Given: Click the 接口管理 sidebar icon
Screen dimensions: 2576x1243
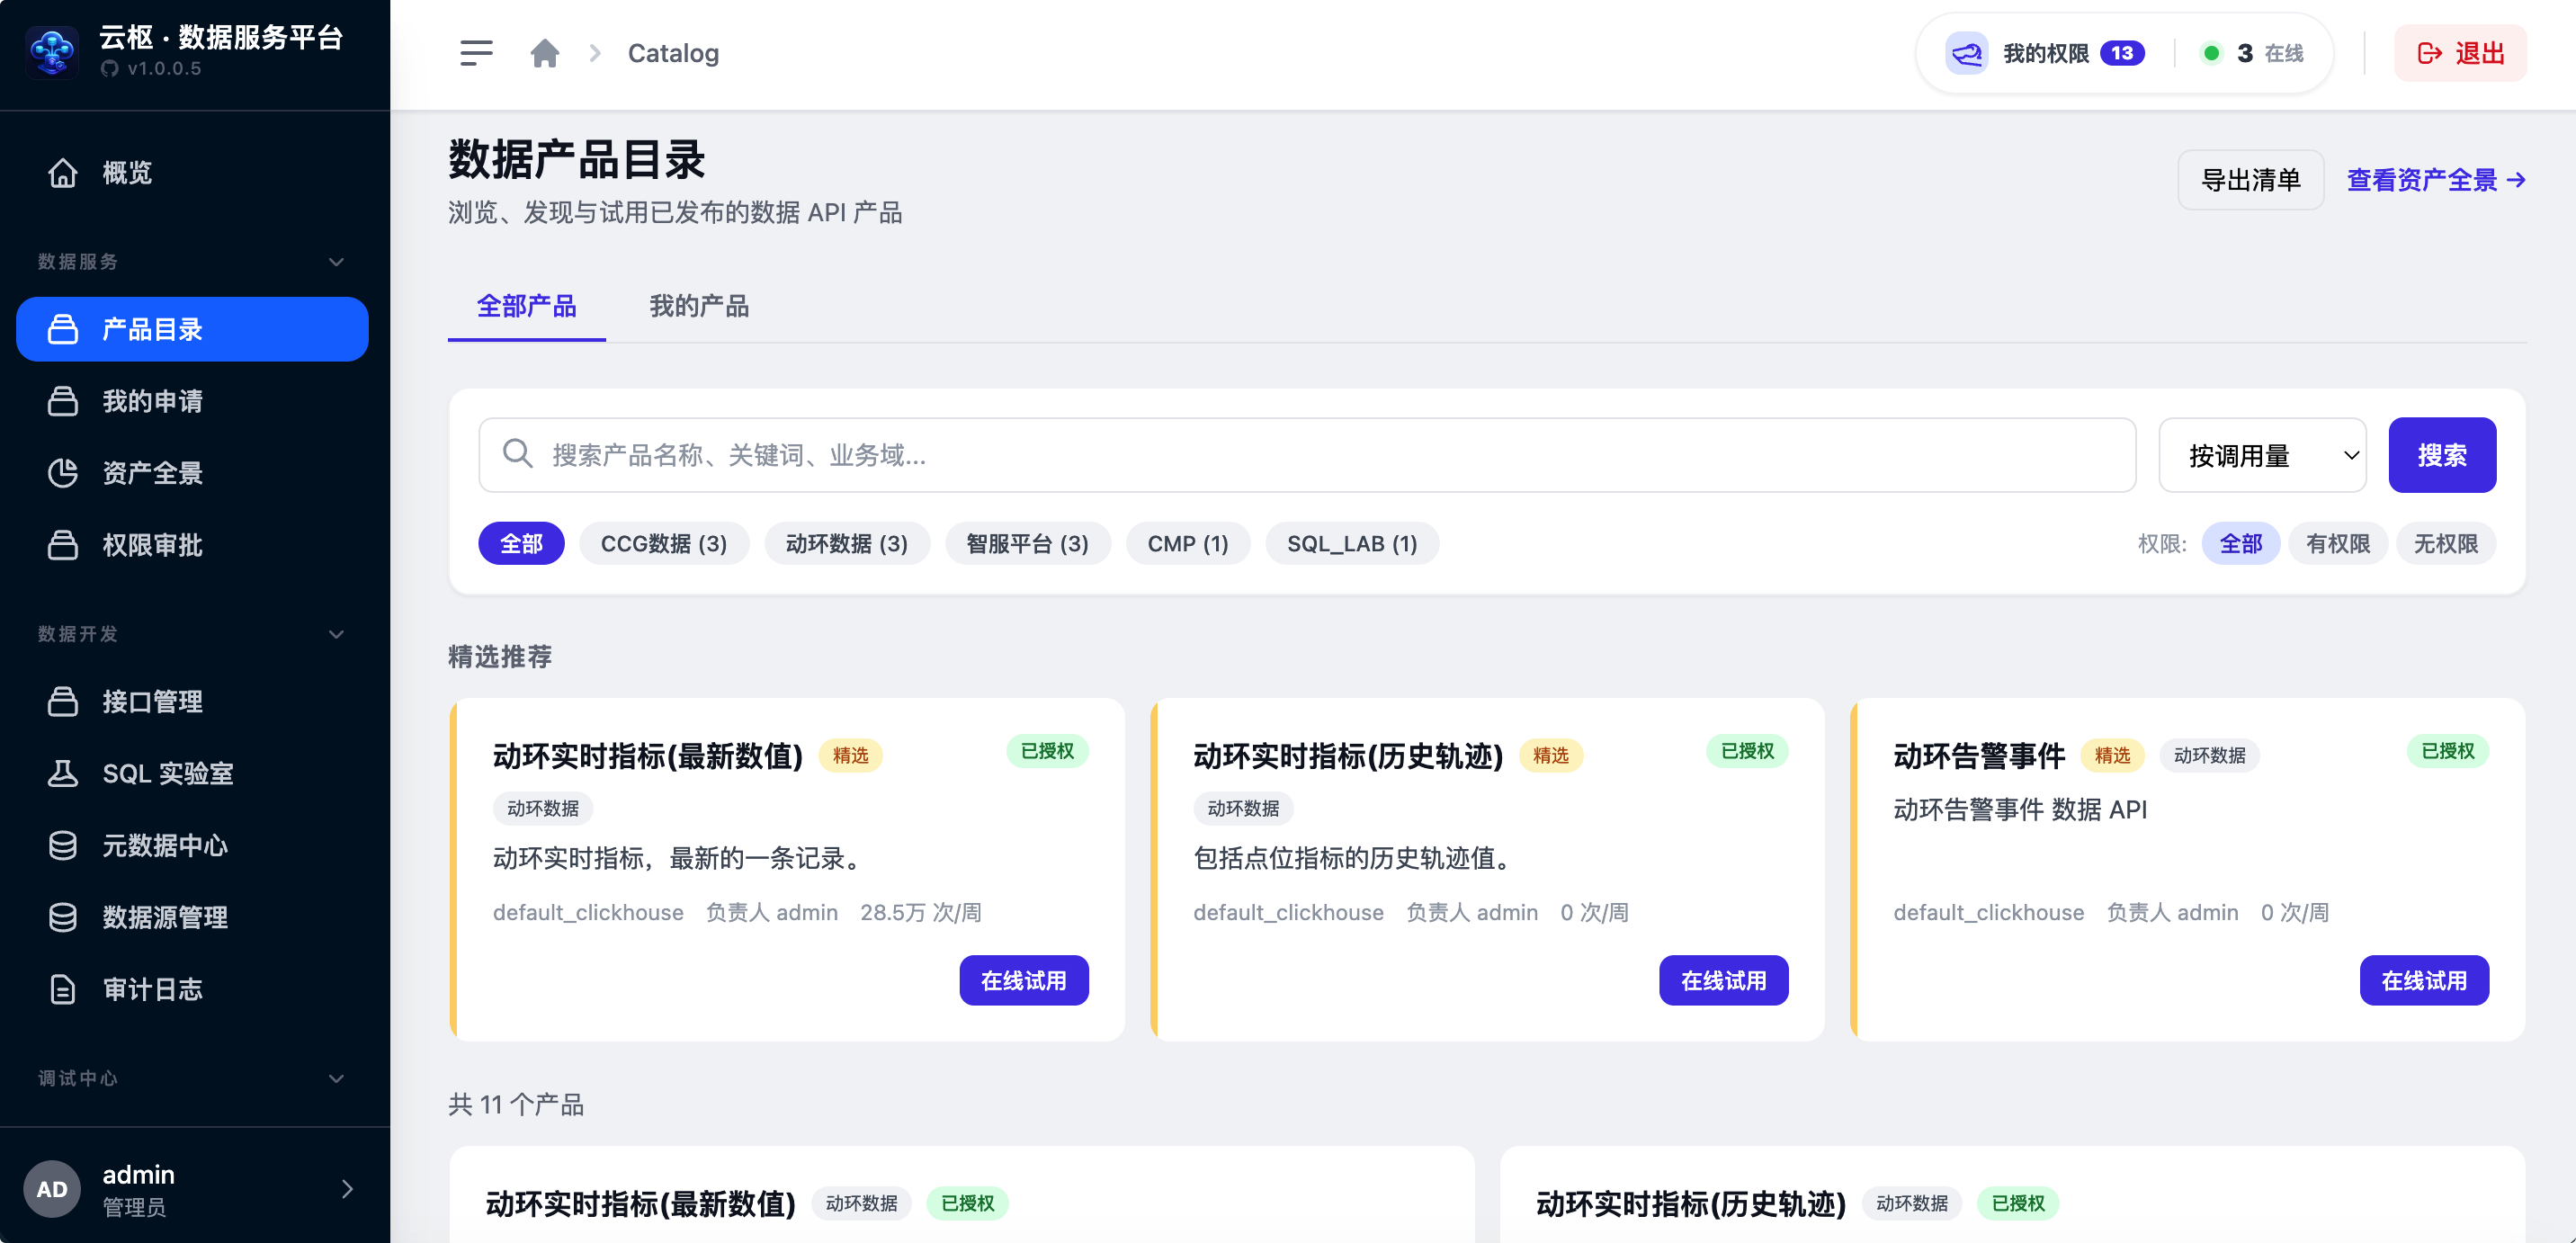Looking at the screenshot, I should click(63, 701).
